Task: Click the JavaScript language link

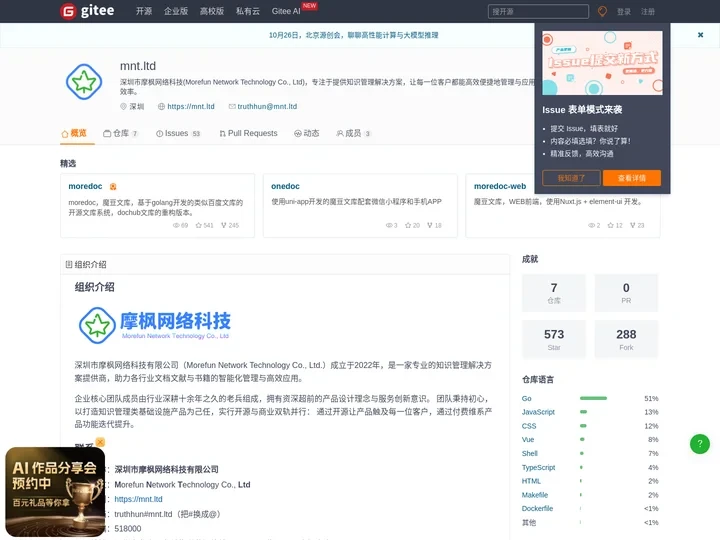Action: pos(538,412)
